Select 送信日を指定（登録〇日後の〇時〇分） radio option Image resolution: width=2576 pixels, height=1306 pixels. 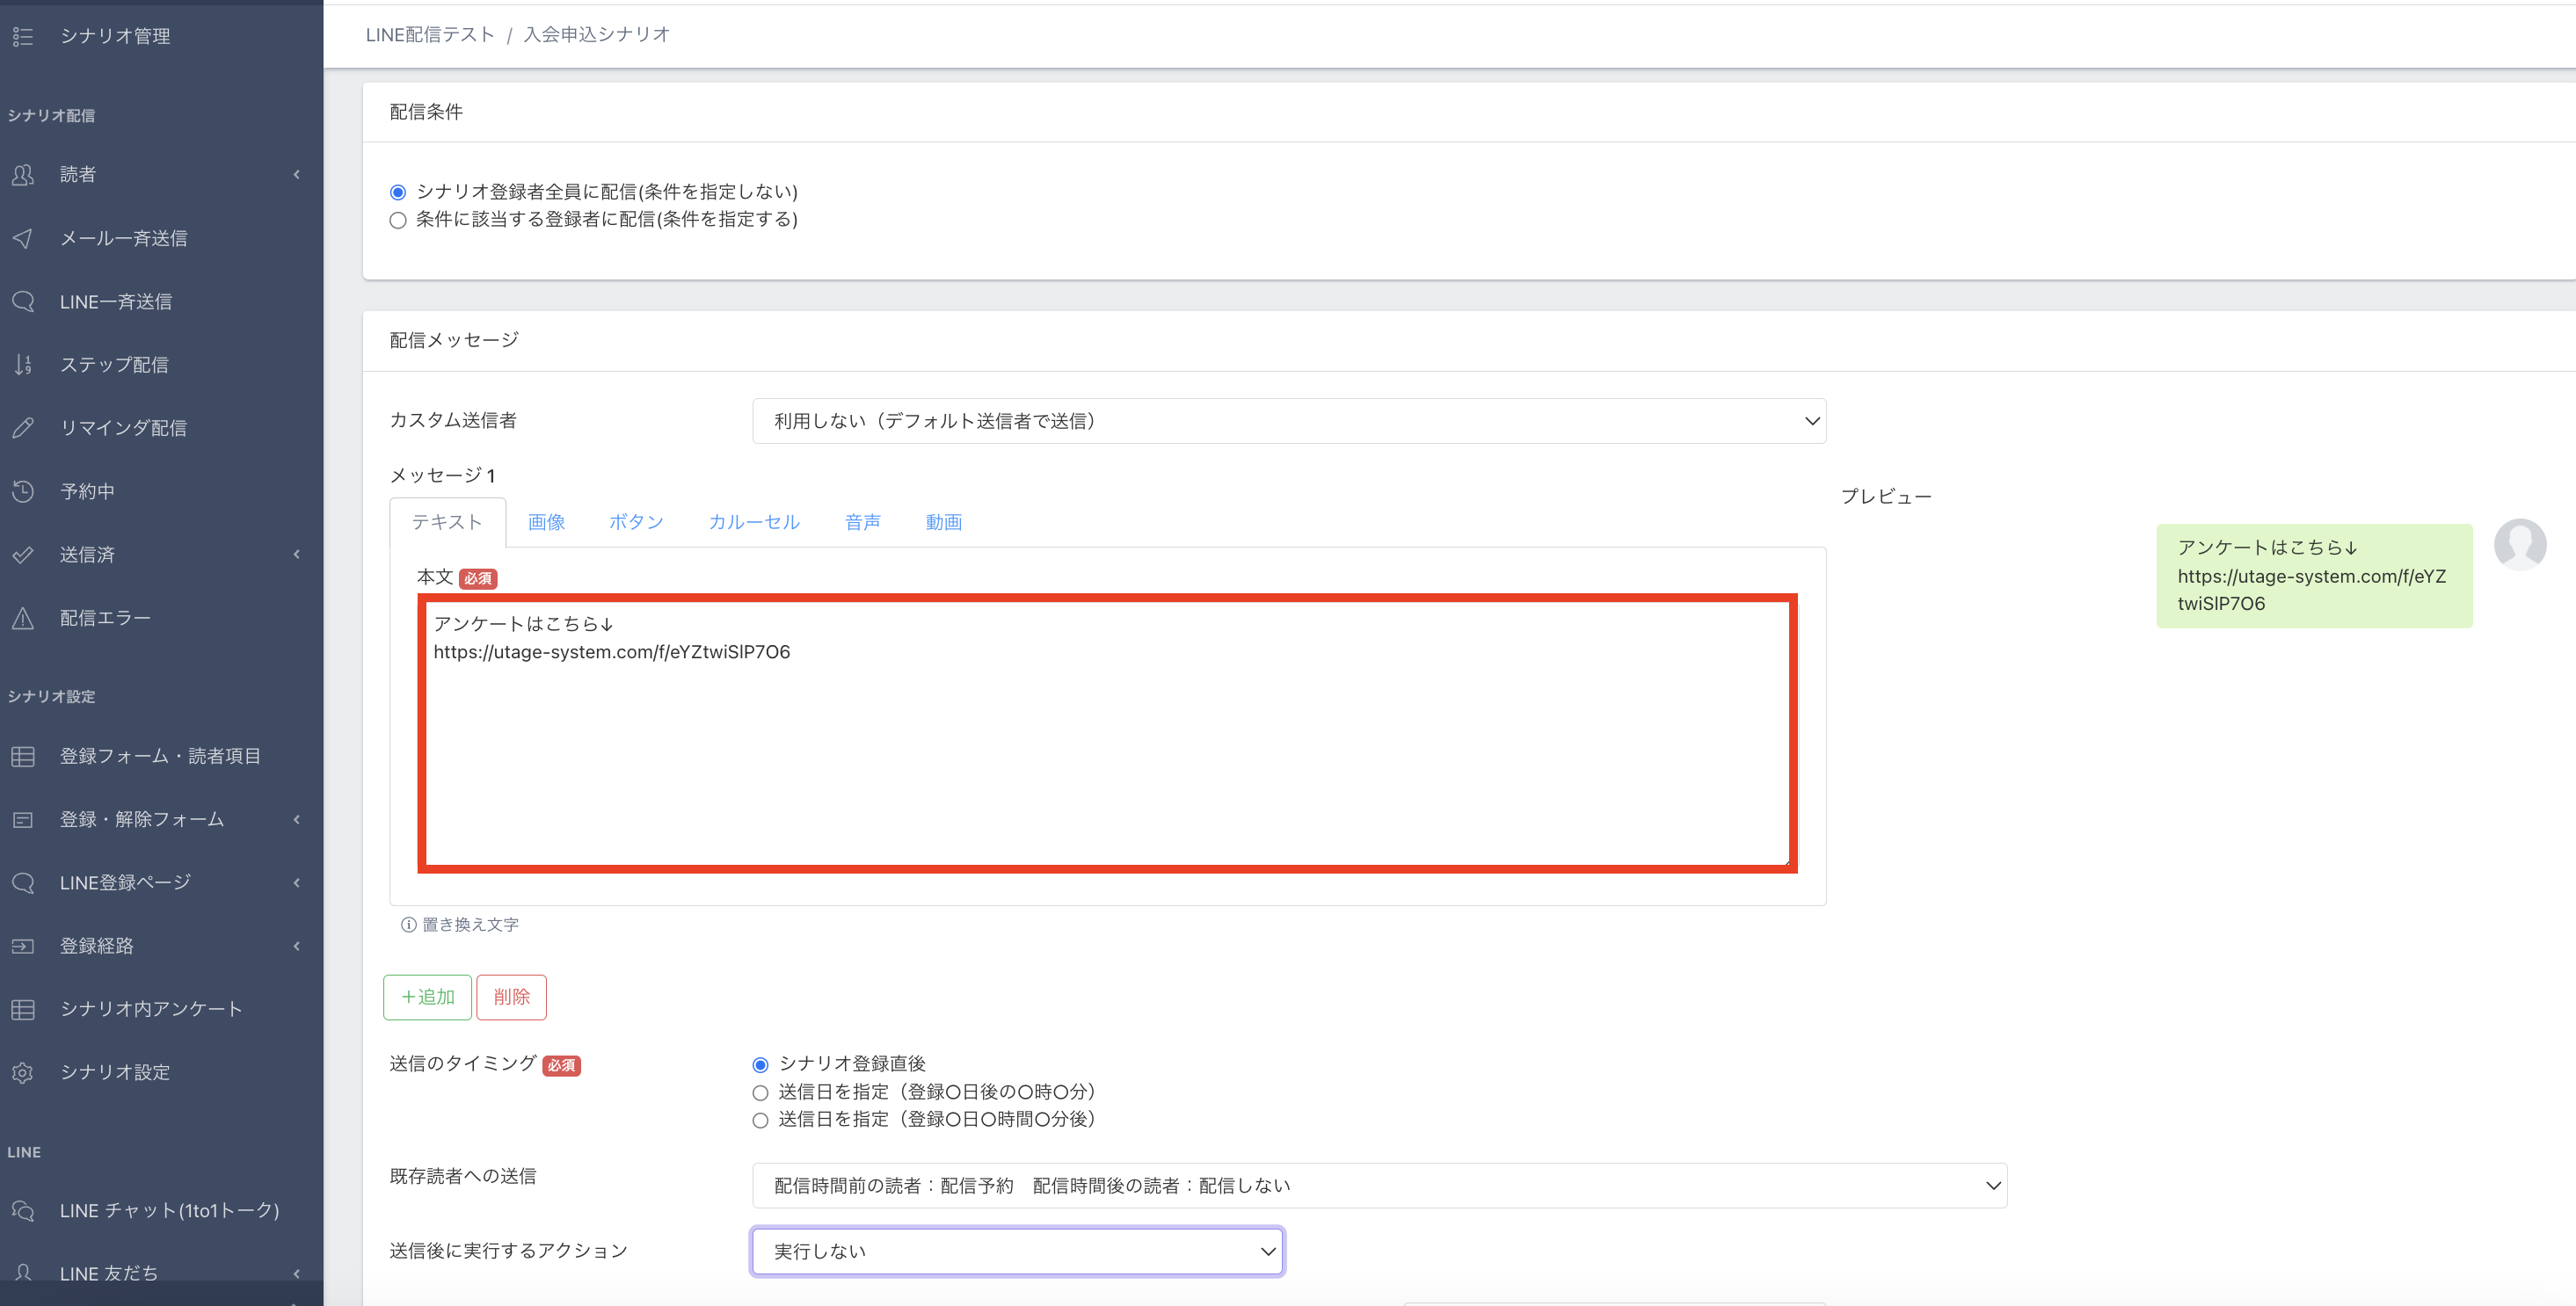[x=760, y=1092]
